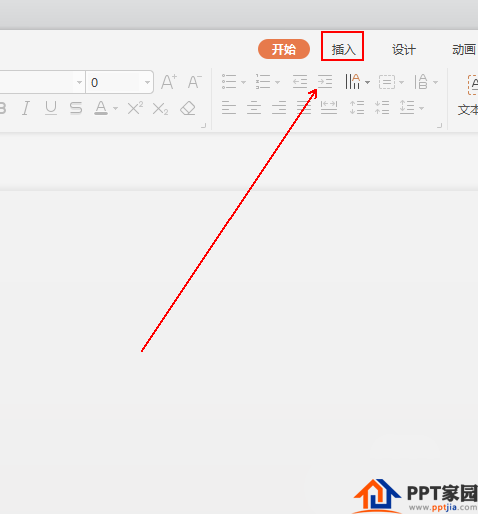The image size is (478, 514).
Task: Switch to the 设计 tab
Action: pyautogui.click(x=404, y=50)
